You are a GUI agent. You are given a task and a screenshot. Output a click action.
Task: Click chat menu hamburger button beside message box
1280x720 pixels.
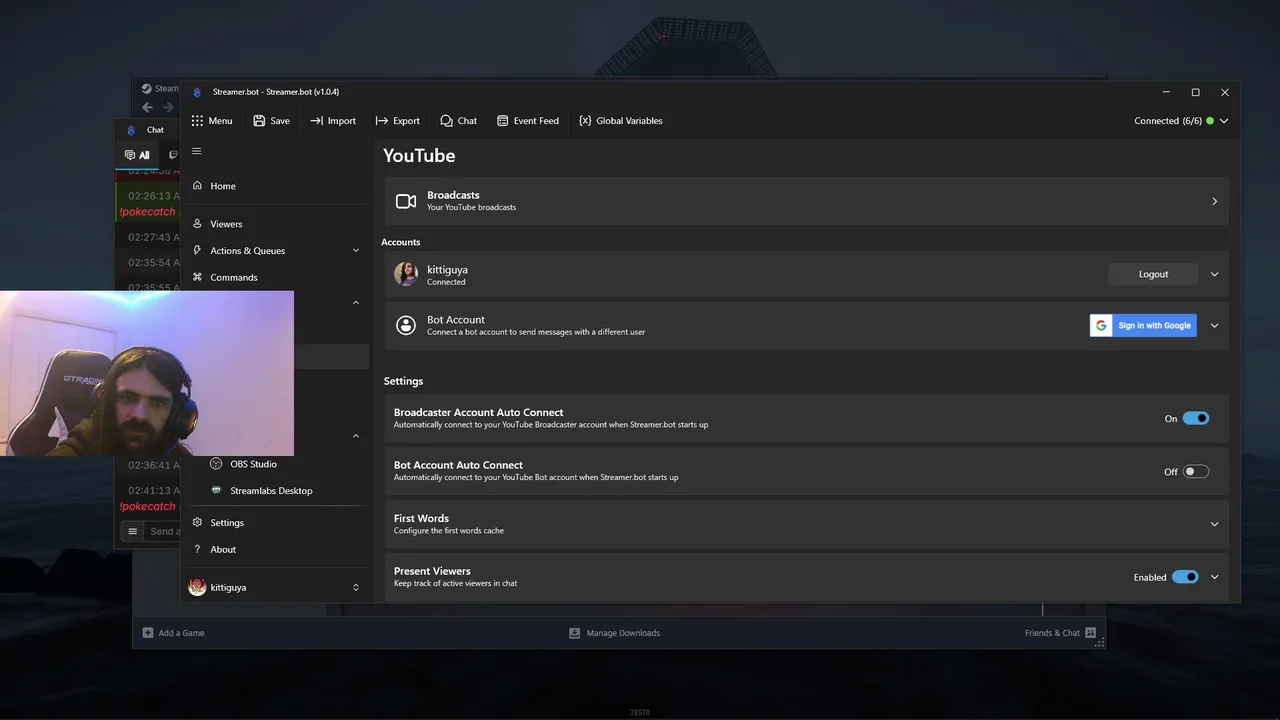(132, 531)
